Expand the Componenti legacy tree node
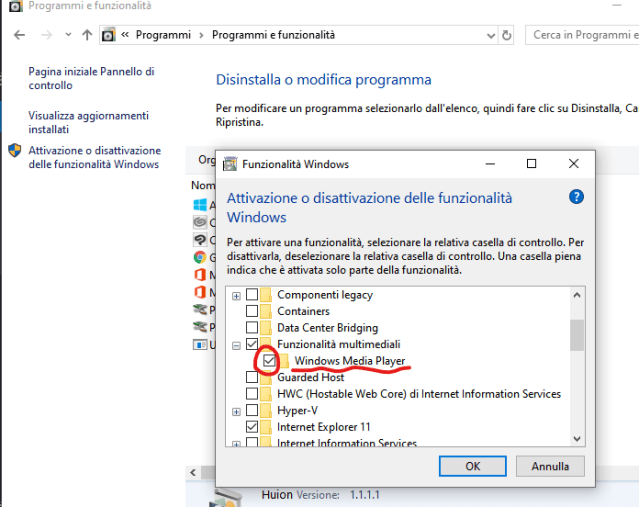 tap(236, 295)
